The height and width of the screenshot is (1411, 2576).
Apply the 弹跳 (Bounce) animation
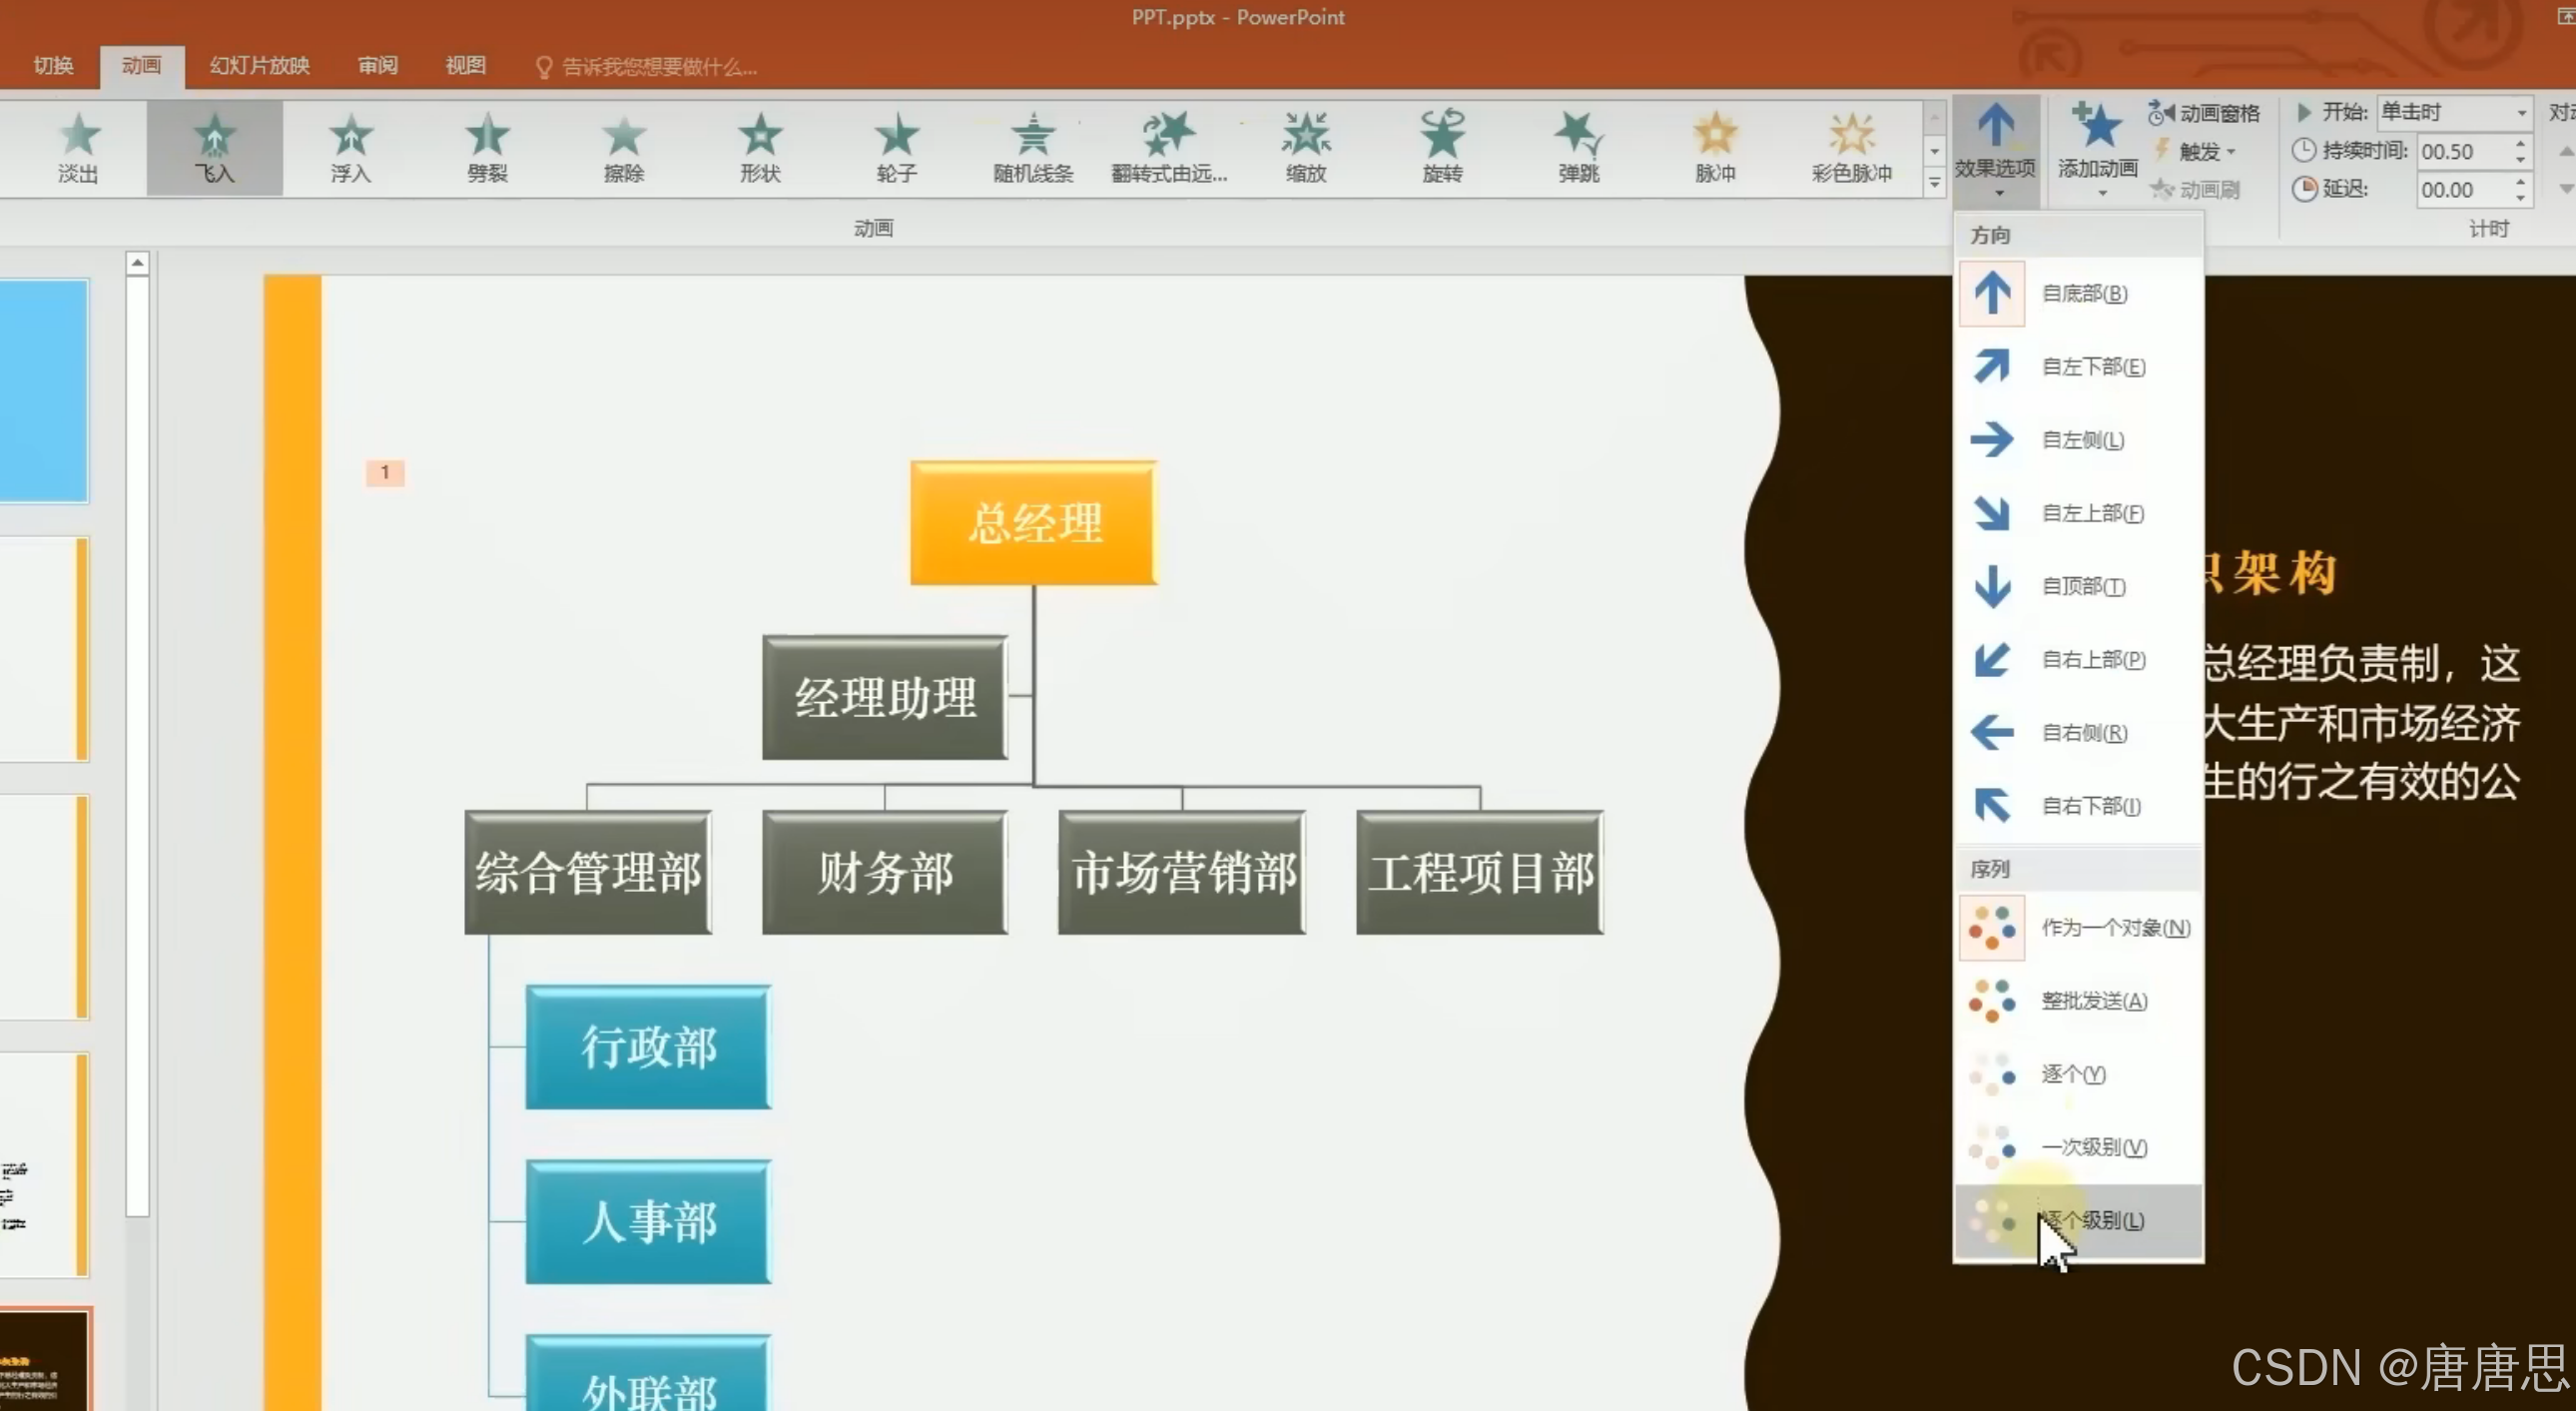click(x=1578, y=148)
